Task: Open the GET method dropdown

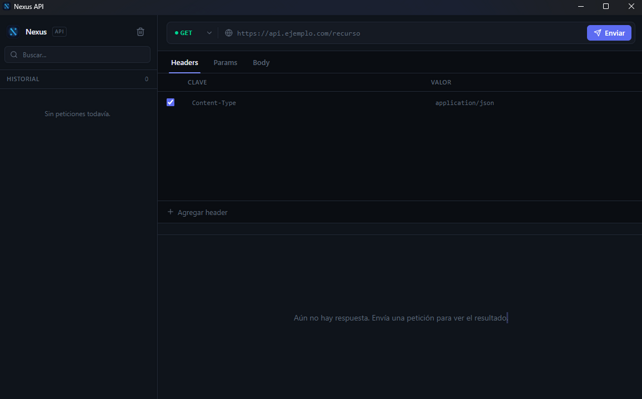Action: [193, 33]
